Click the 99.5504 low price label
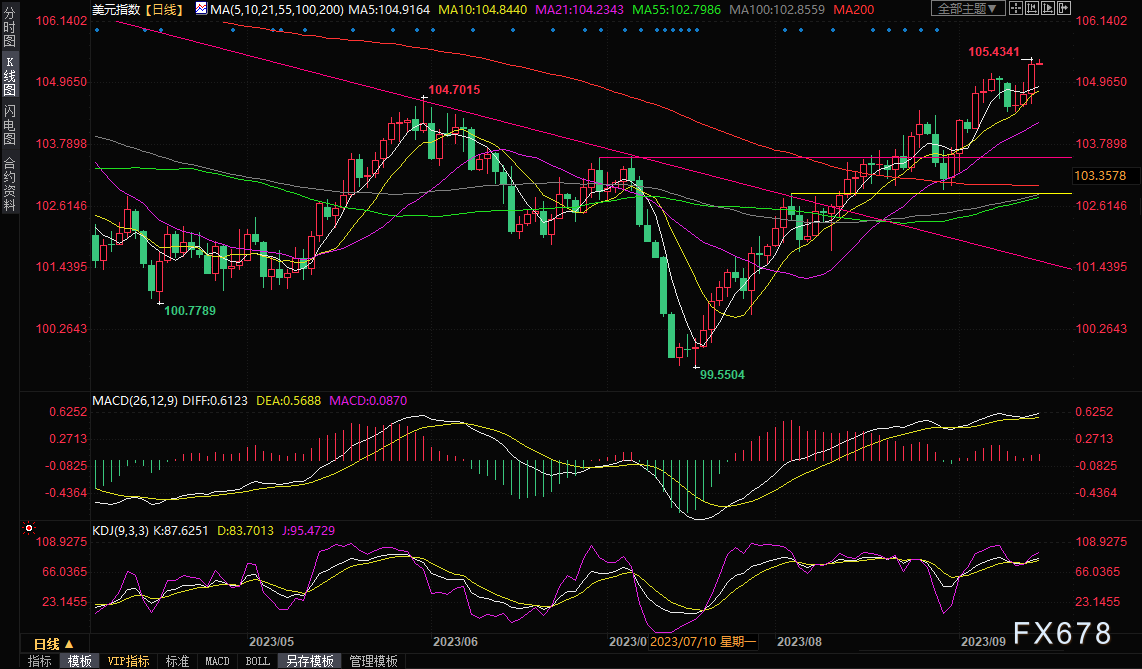This screenshot has height=669, width=1142. pos(722,374)
